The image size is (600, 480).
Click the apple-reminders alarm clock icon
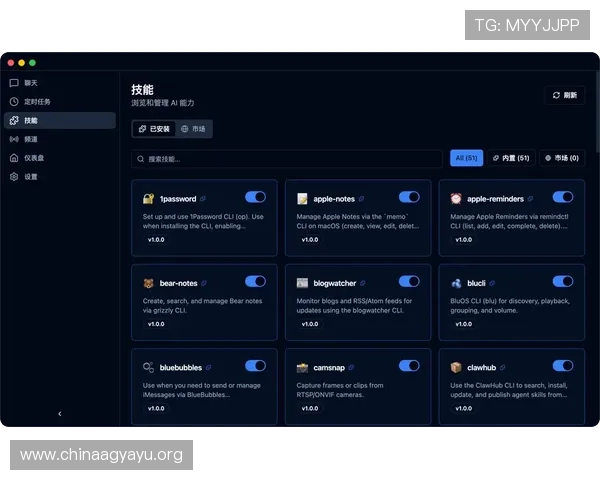tap(456, 198)
